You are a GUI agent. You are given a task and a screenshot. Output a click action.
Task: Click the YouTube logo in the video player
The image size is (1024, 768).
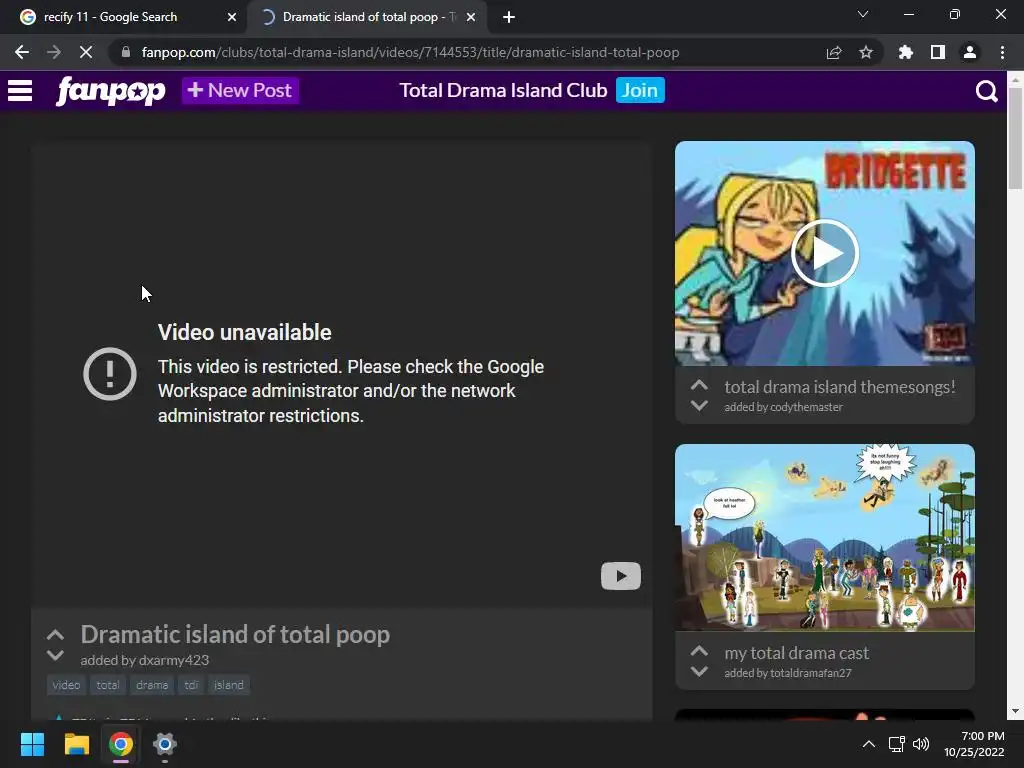pyautogui.click(x=620, y=576)
